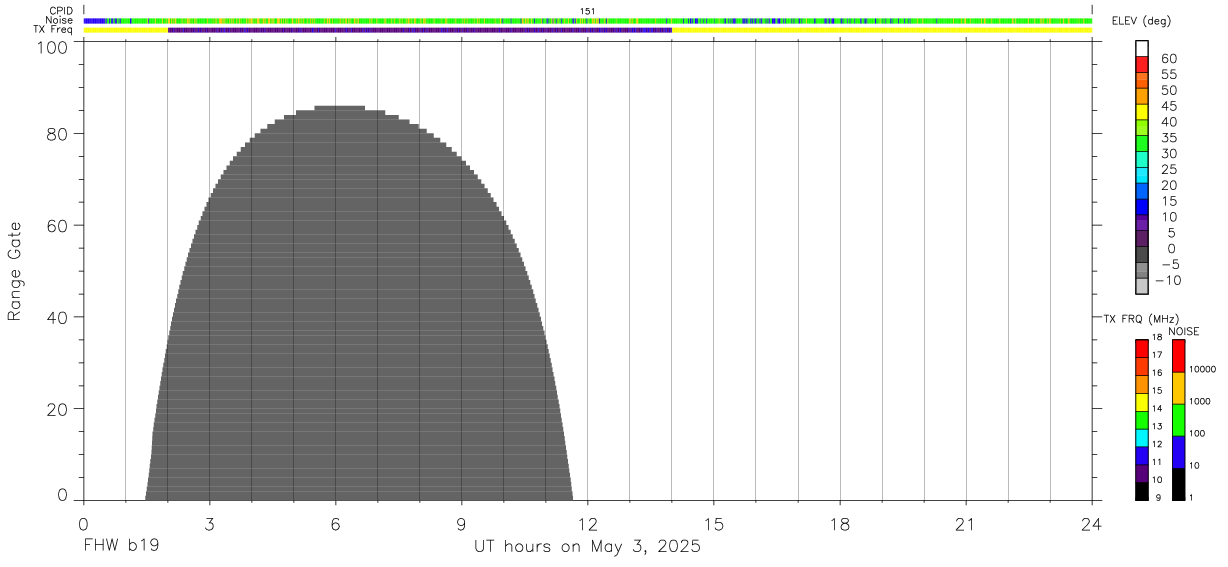Click the x-axis tick label '12'
The height and width of the screenshot is (567, 1228).
point(587,523)
